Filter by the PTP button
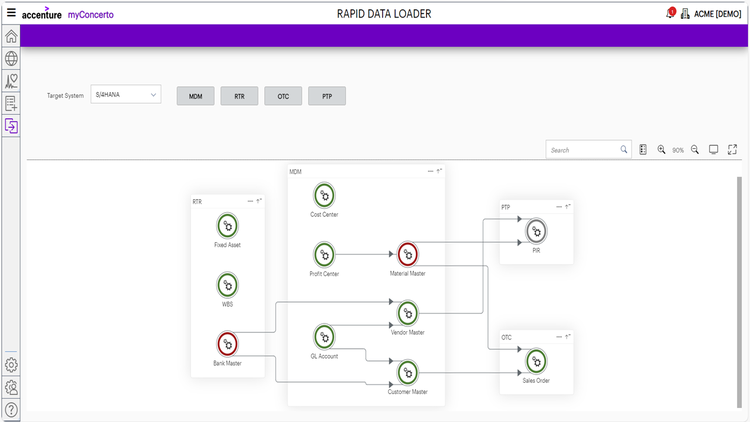The height and width of the screenshot is (422, 750). pos(327,96)
